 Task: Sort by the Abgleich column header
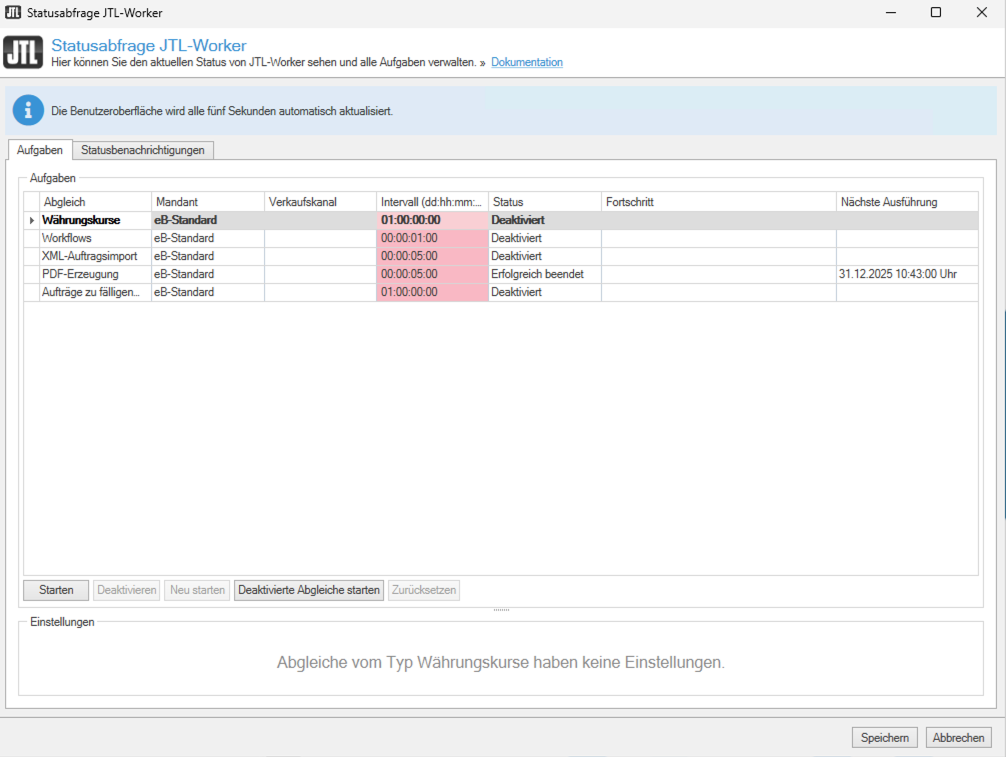(95, 202)
